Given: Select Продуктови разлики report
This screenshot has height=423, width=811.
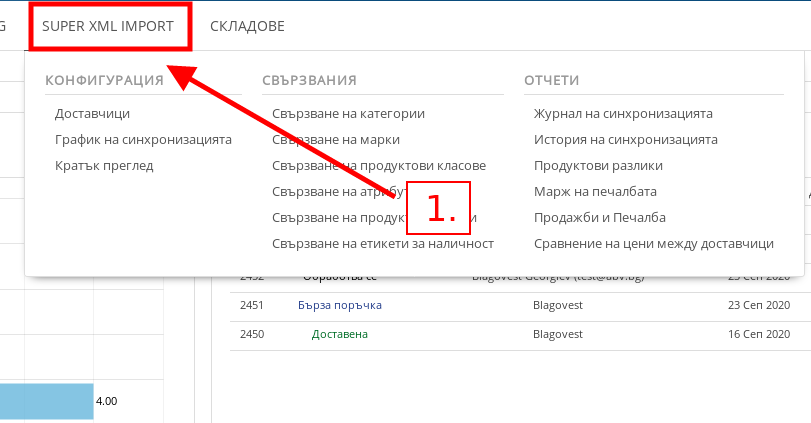Looking at the screenshot, I should pos(598,166).
